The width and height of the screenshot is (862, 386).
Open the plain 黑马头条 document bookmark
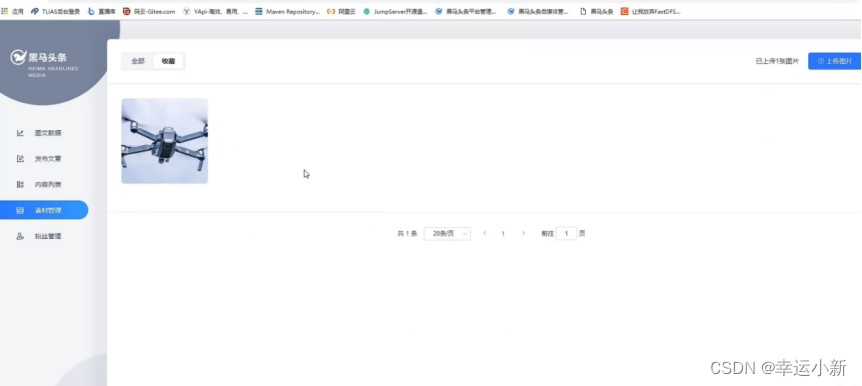pos(597,11)
